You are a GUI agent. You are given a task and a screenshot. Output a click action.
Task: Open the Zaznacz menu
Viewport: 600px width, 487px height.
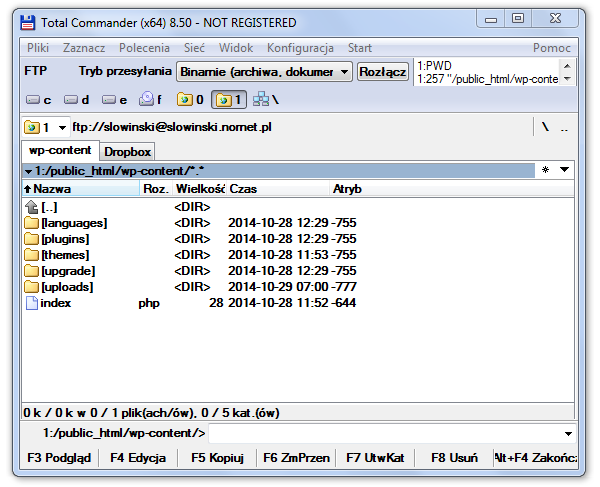pos(84,48)
